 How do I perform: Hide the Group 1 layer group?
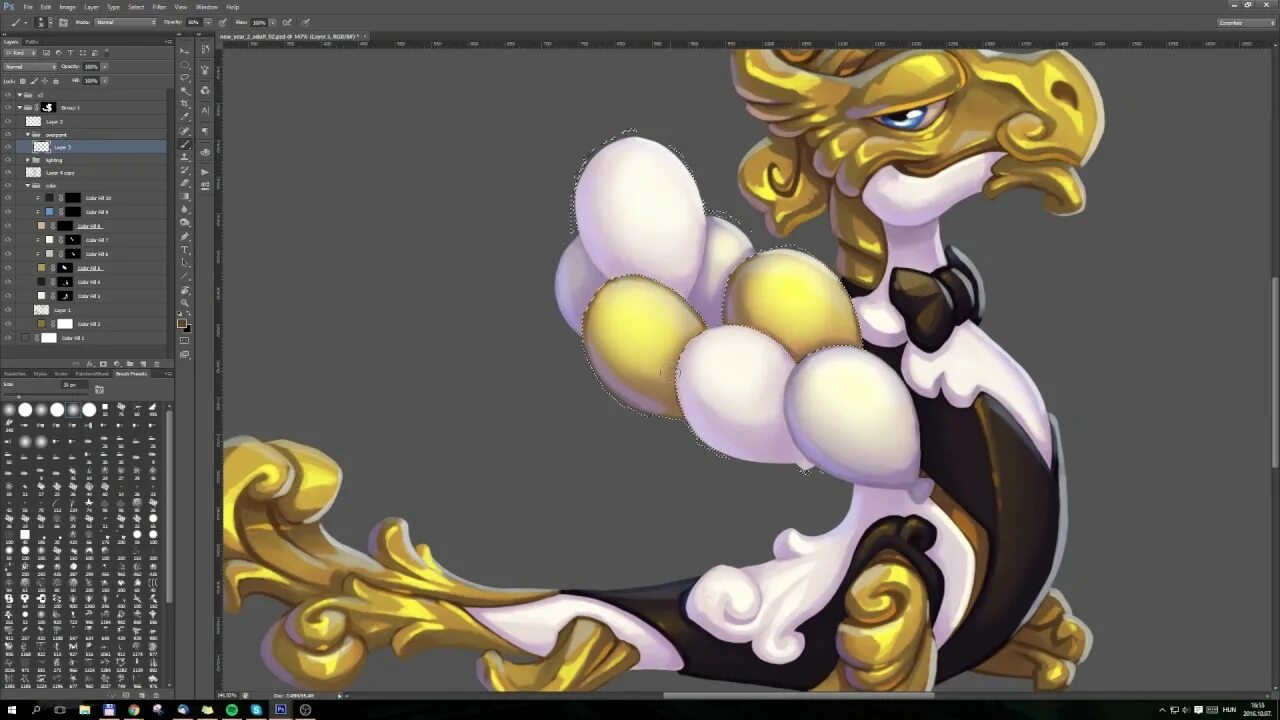[8, 107]
